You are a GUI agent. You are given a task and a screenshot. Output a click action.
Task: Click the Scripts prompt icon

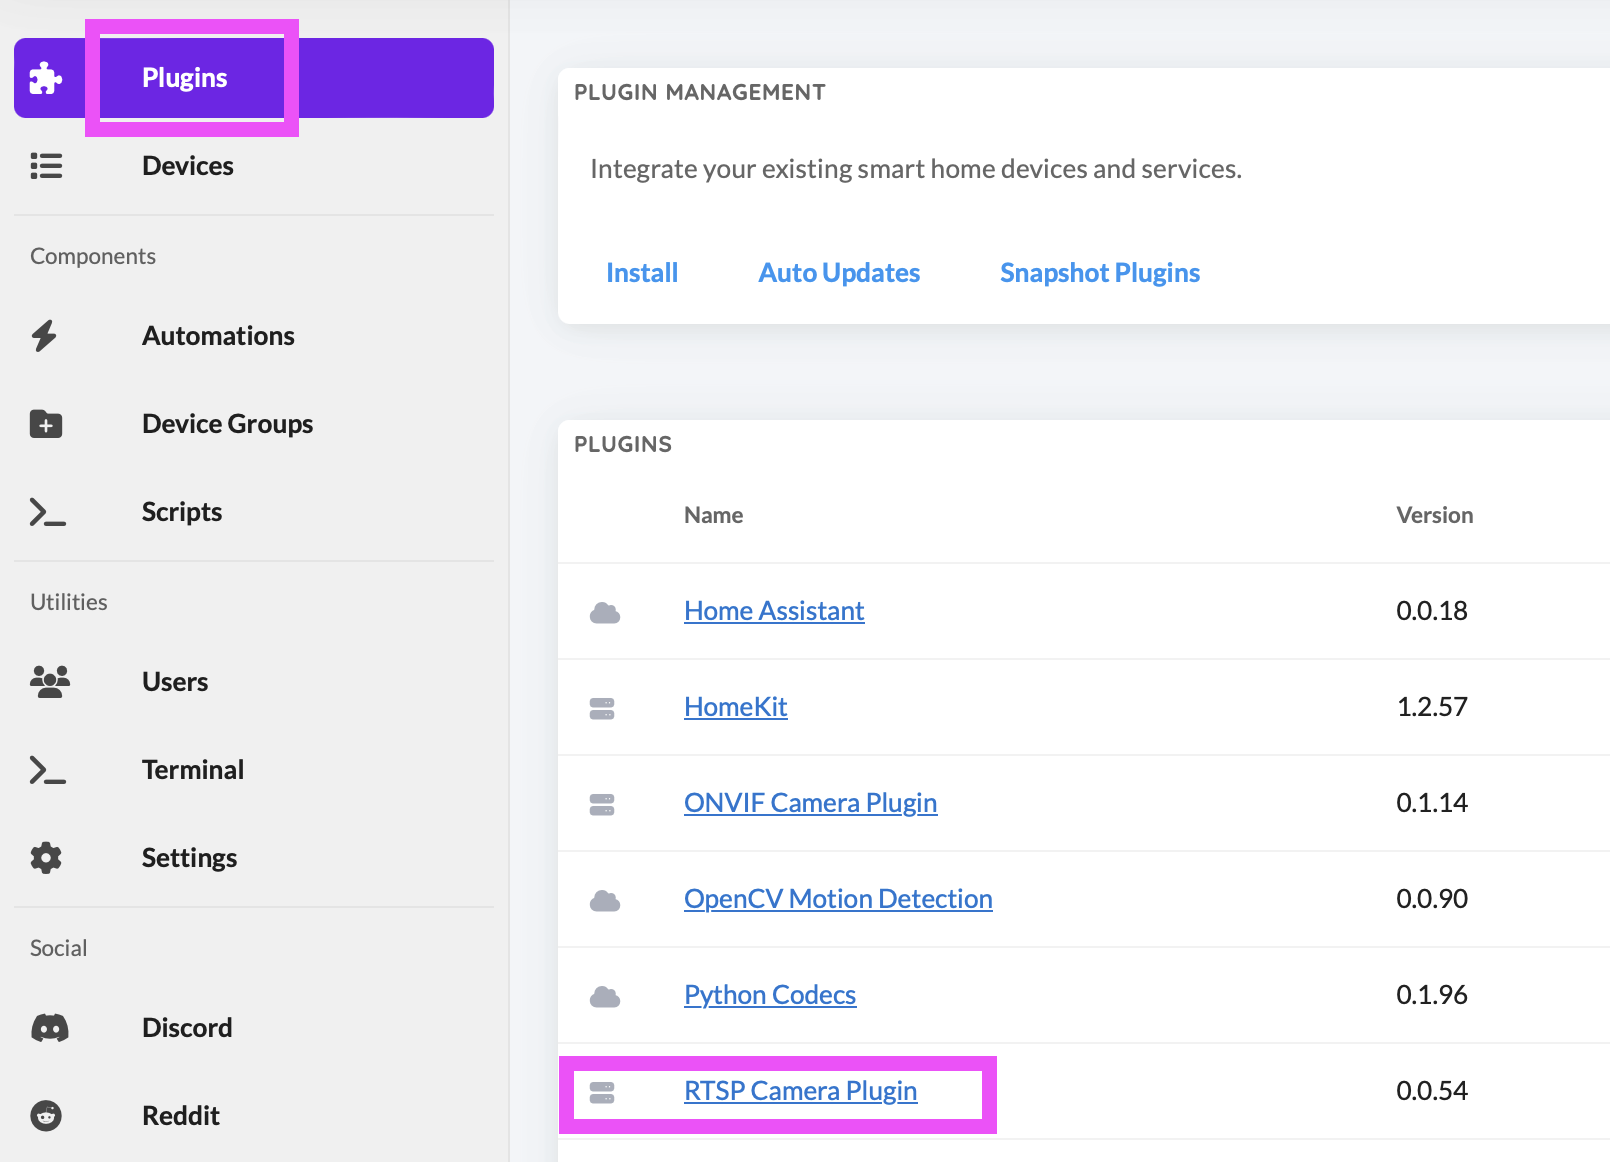tap(47, 512)
